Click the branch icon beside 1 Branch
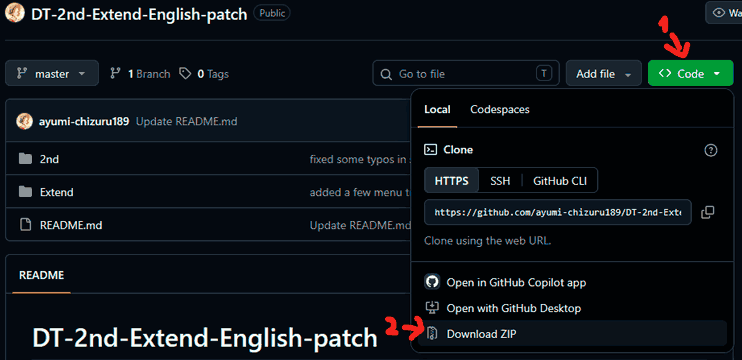This screenshot has height=360, width=742. click(115, 73)
